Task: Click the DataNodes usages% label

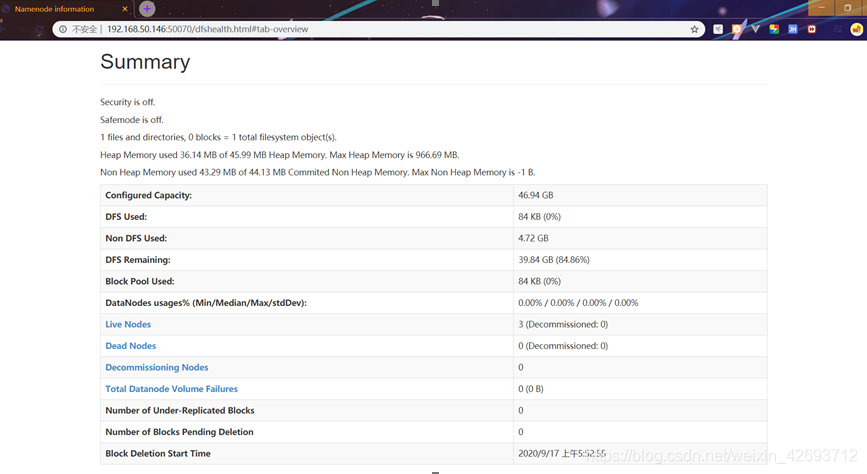Action: click(x=206, y=303)
